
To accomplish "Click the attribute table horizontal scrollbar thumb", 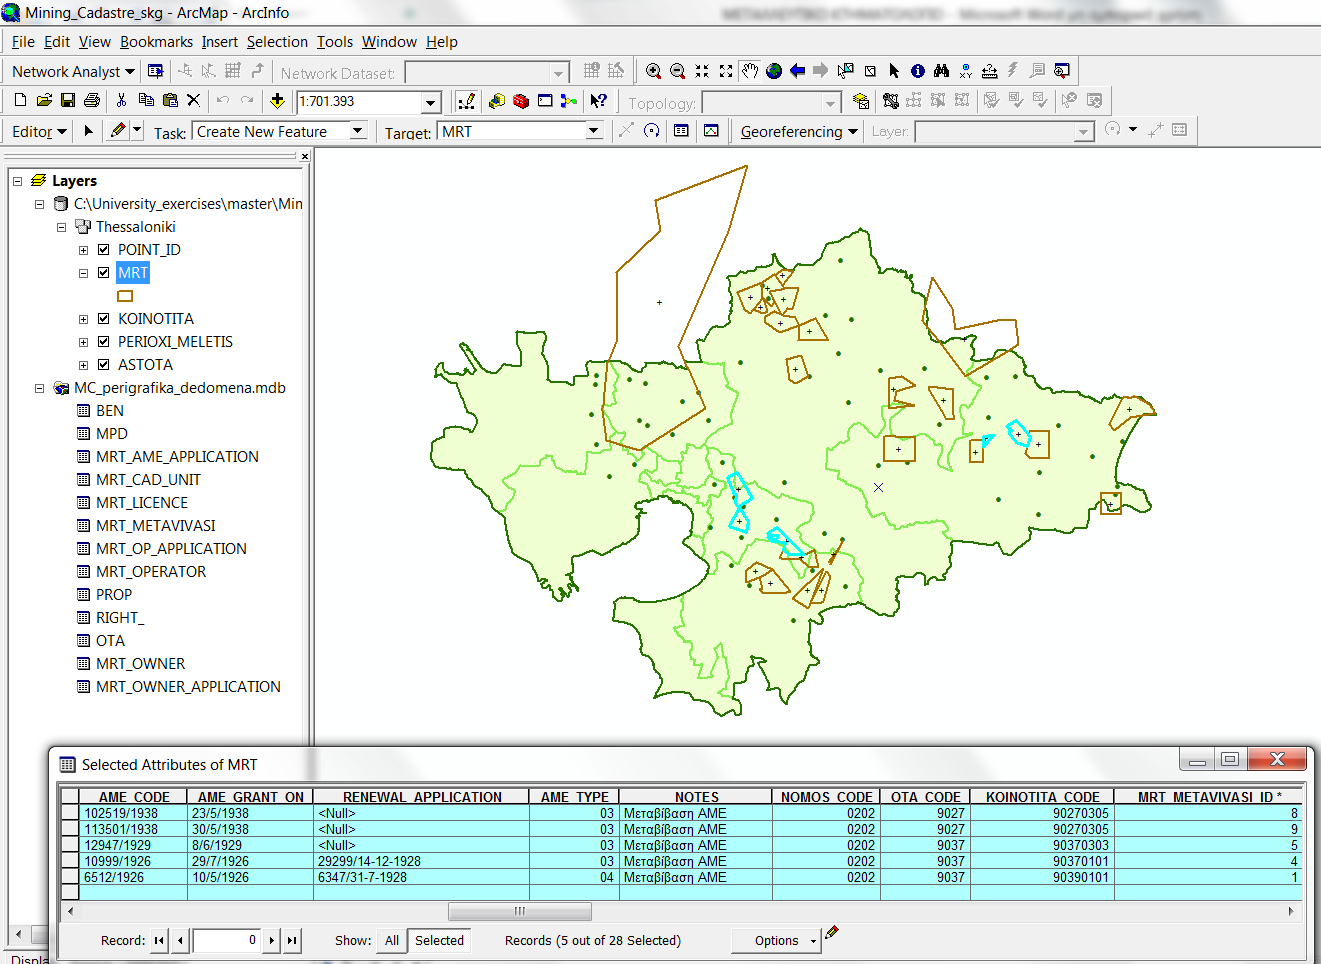I will point(519,911).
